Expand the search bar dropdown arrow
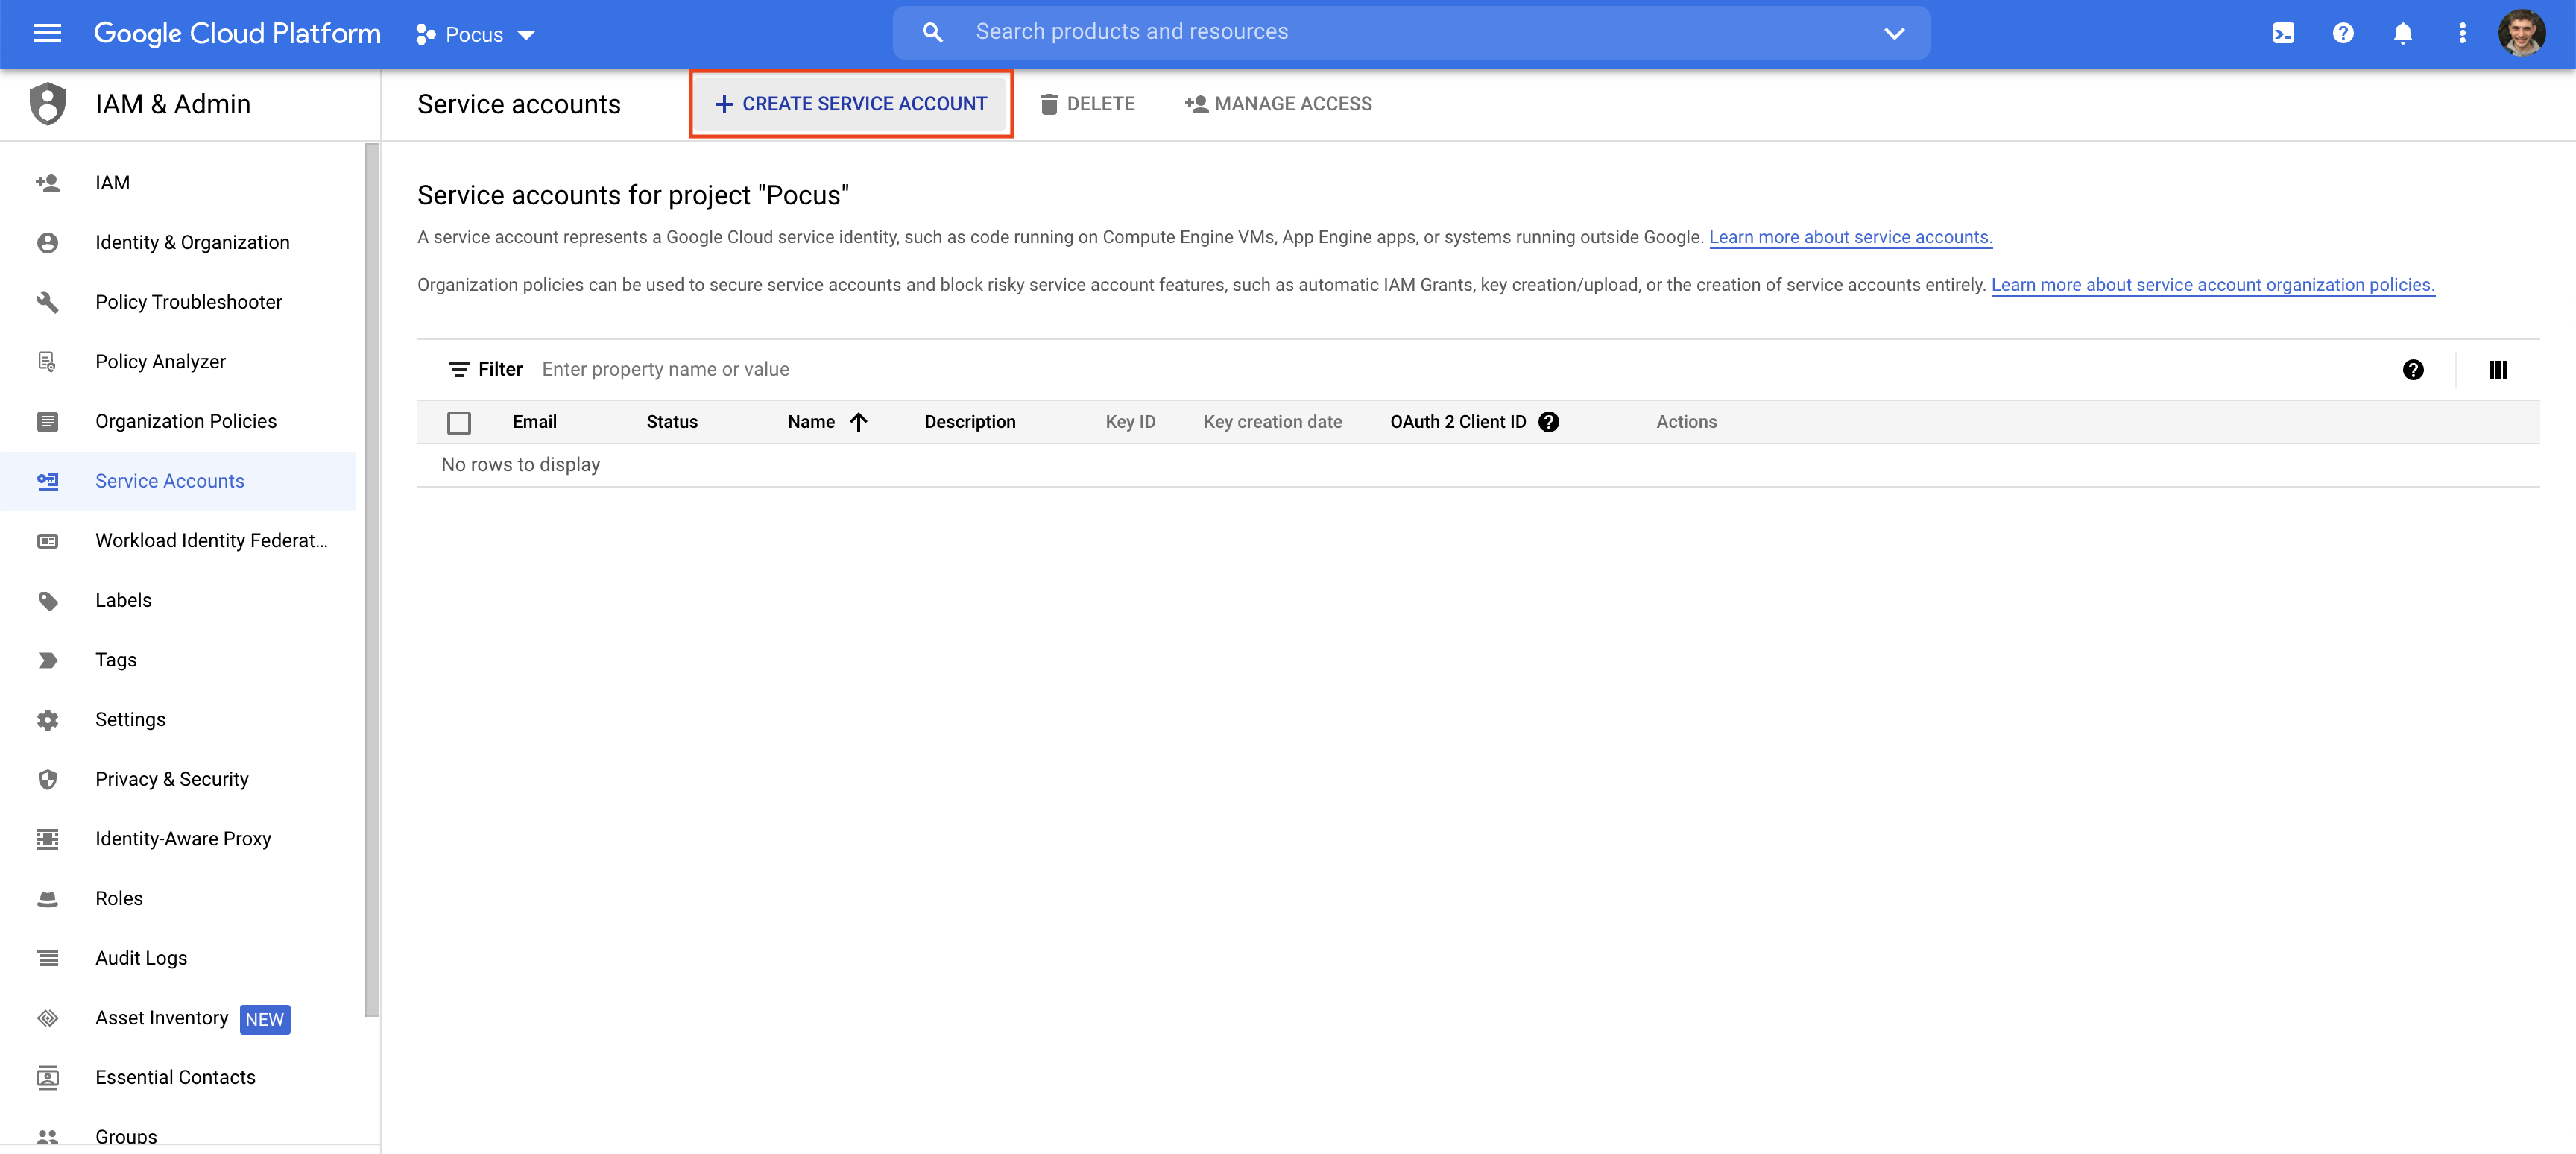 coord(1894,33)
